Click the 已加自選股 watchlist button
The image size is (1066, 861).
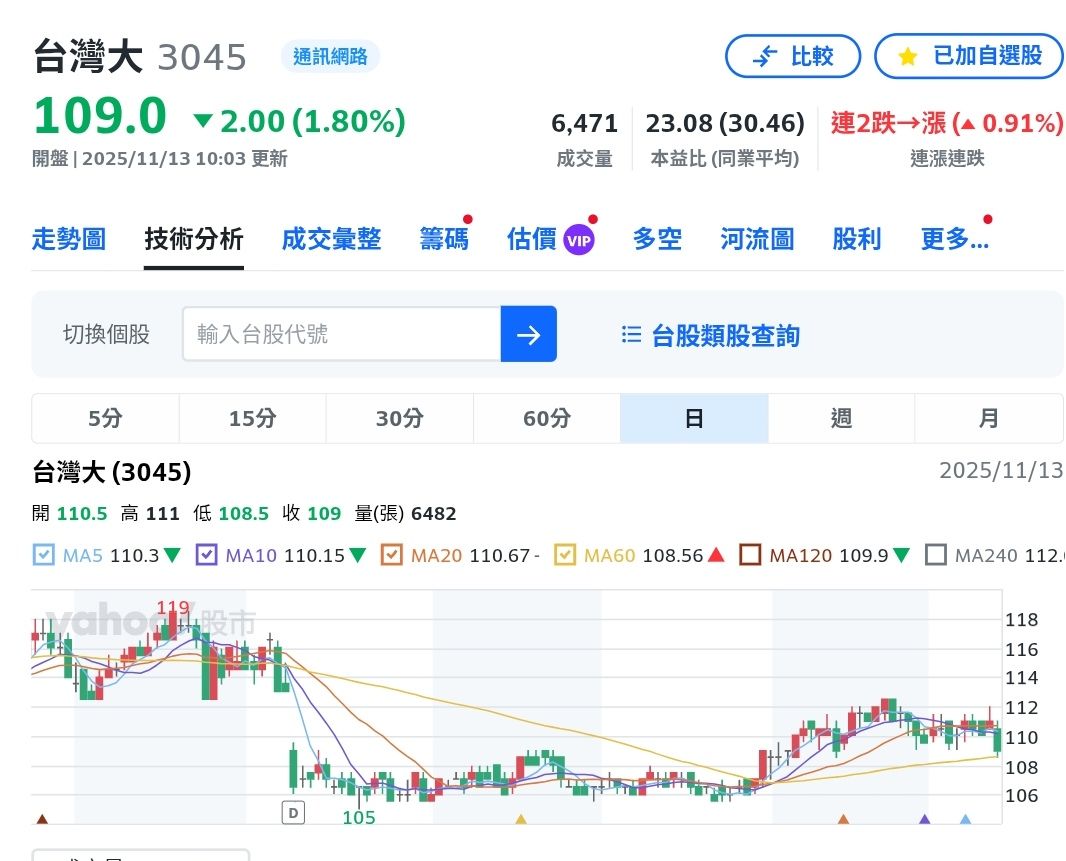click(x=968, y=56)
